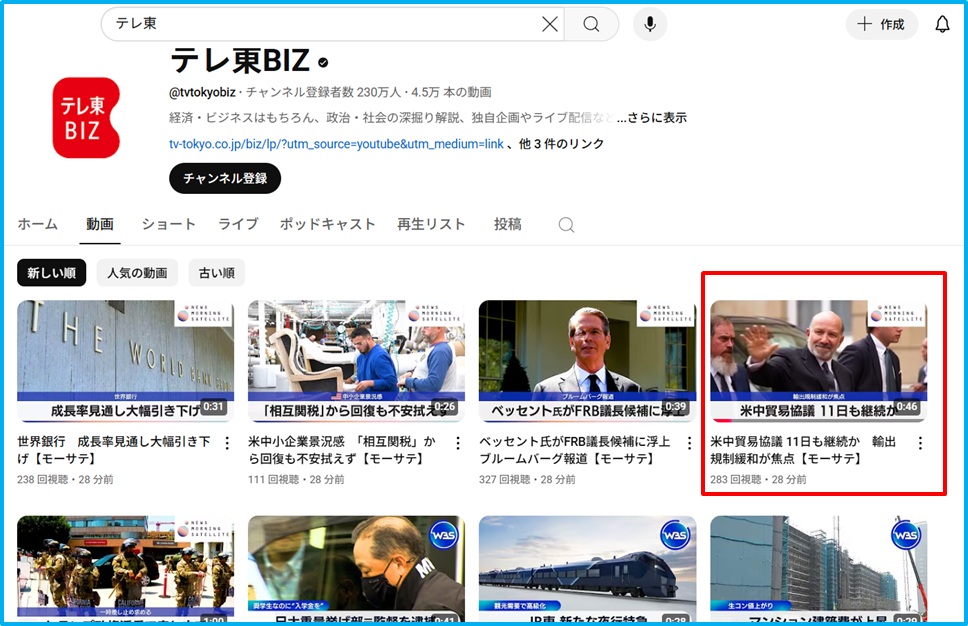Clear search text with X icon
The height and width of the screenshot is (626, 968).
tap(549, 24)
